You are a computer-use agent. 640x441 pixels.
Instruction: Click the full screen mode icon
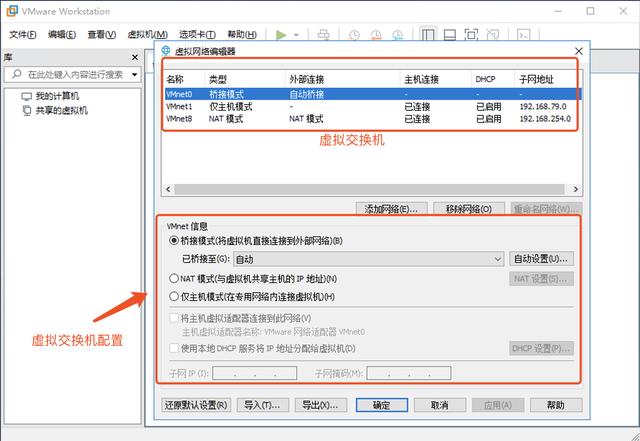click(471, 35)
